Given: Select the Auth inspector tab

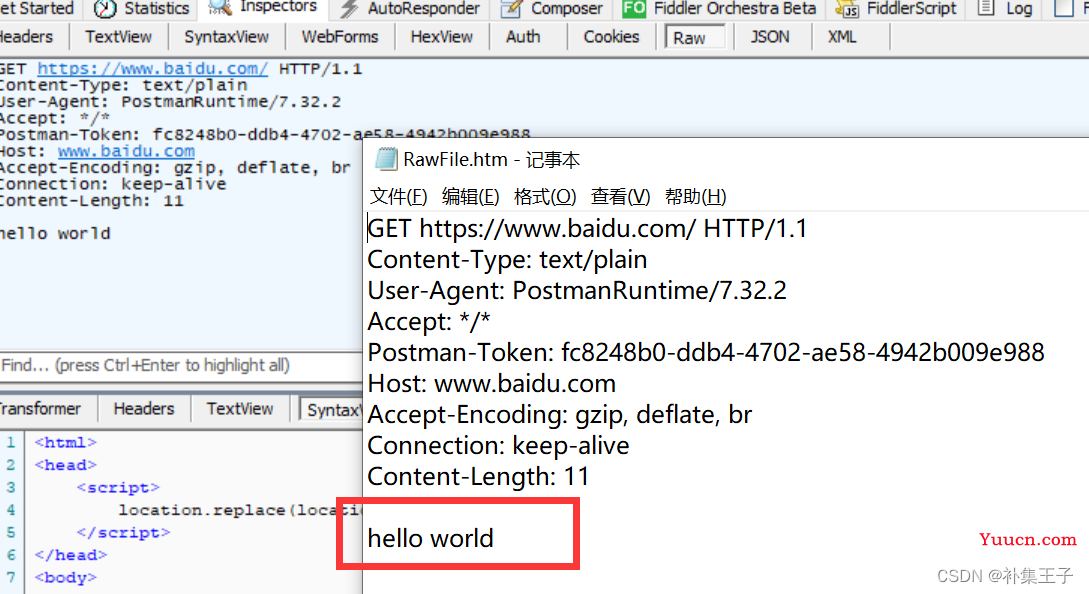Looking at the screenshot, I should point(523,37).
